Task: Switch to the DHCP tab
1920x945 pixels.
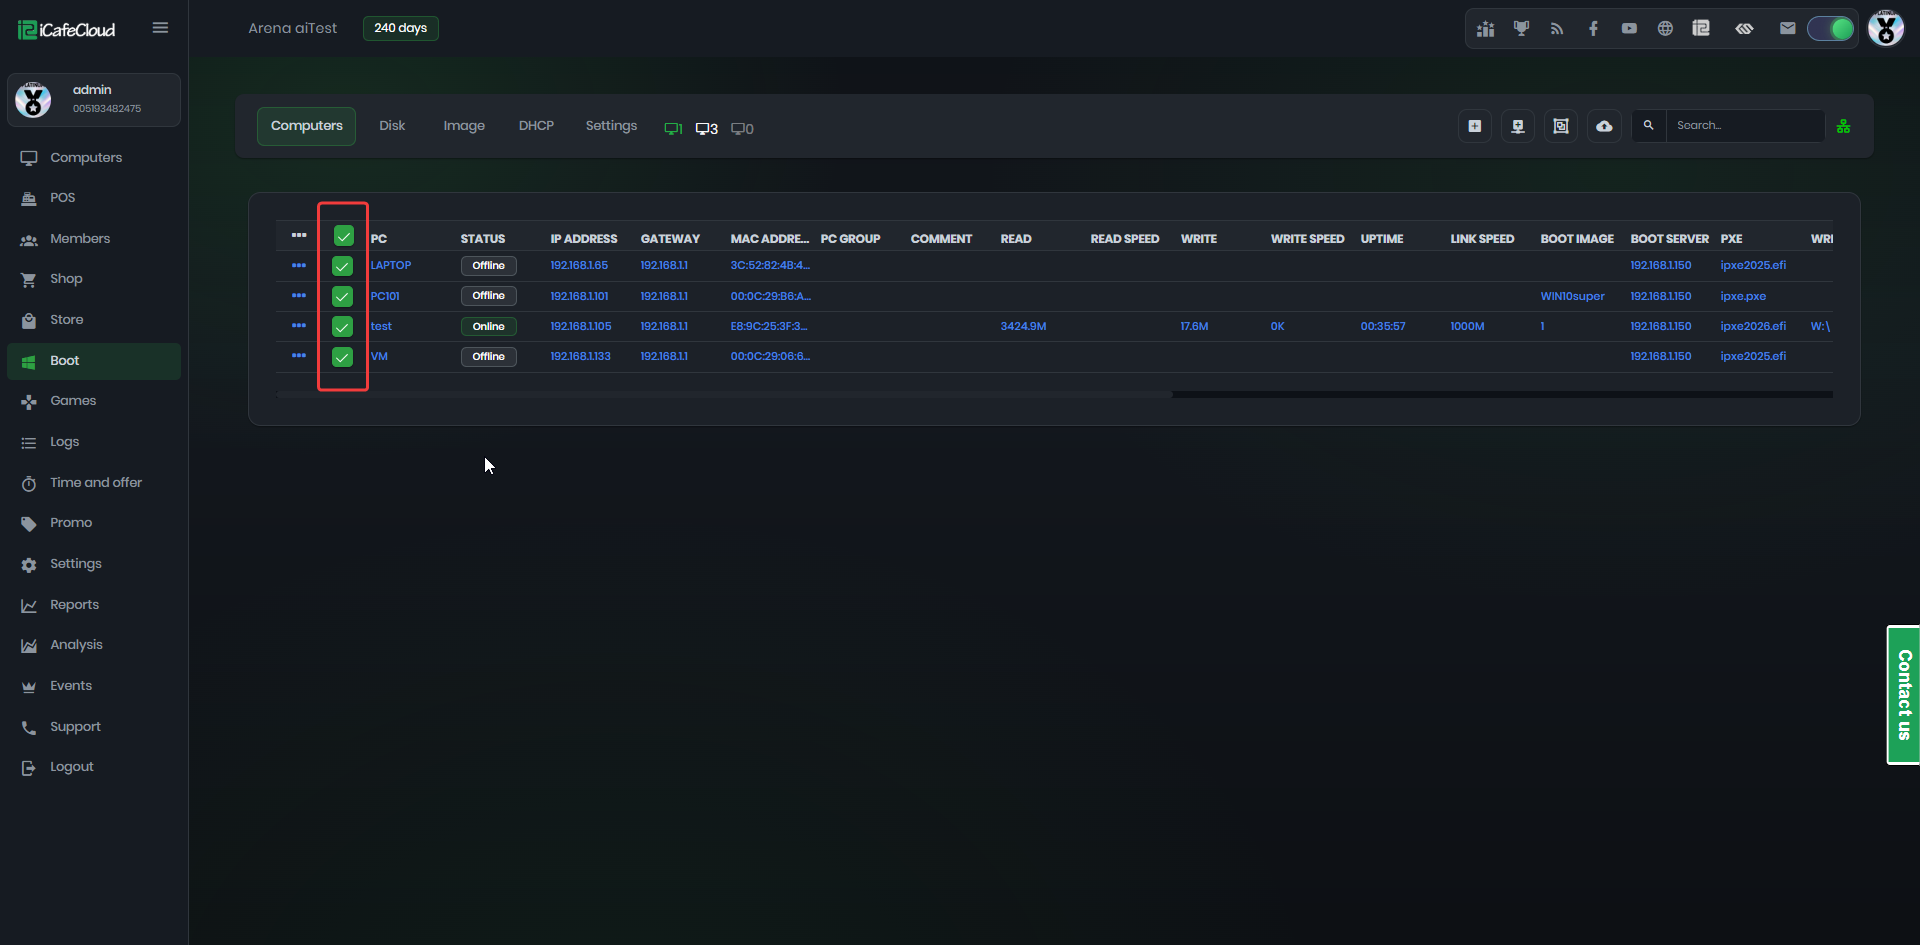Action: [x=536, y=126]
